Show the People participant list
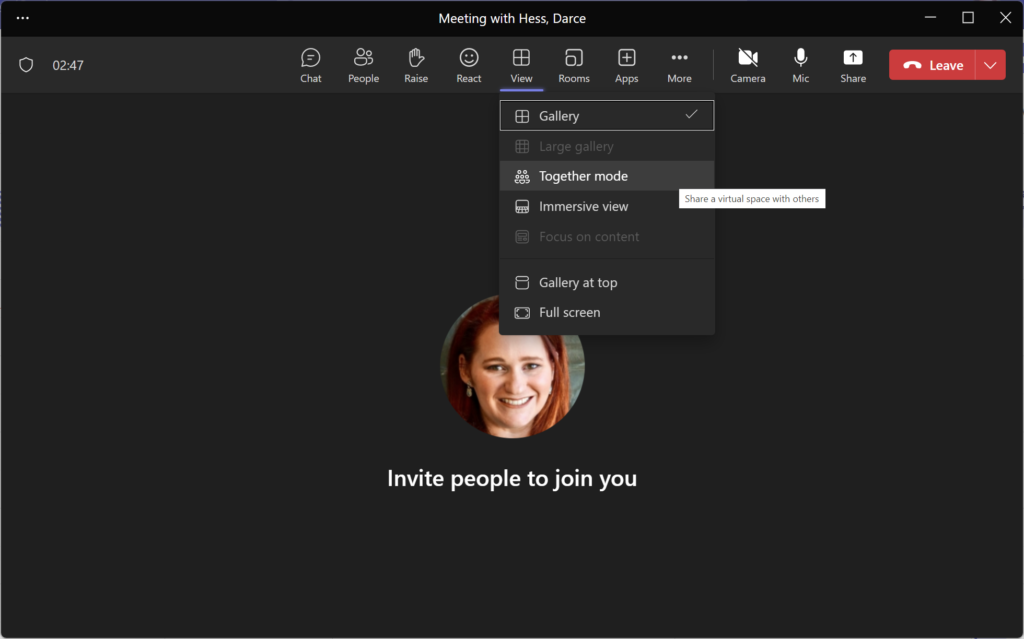The image size is (1024, 639). click(x=363, y=65)
